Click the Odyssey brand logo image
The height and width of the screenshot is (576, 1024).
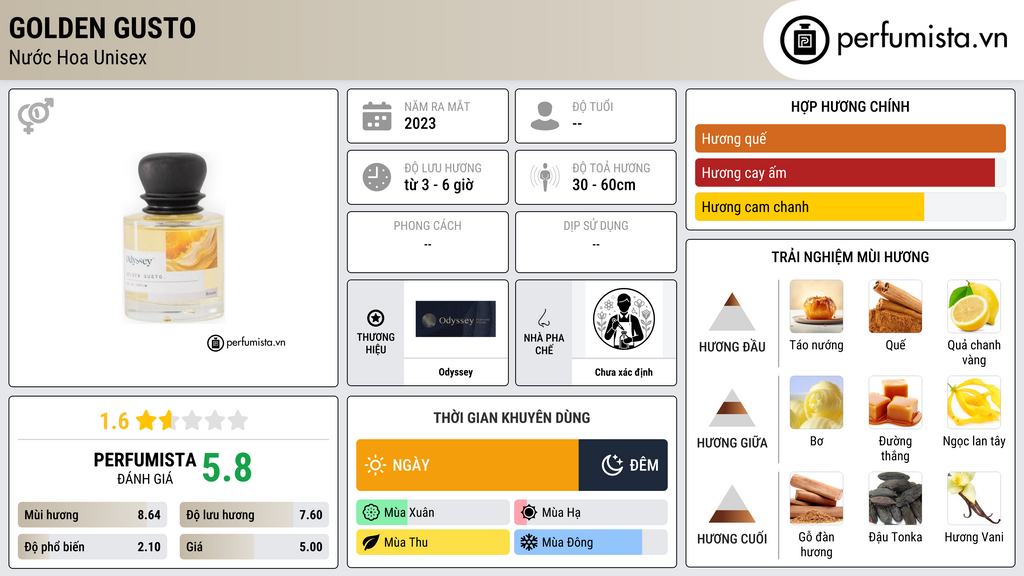[456, 319]
